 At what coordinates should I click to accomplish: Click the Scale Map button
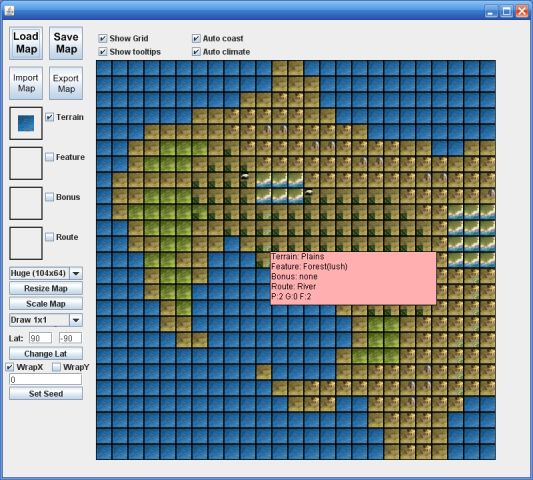pyautogui.click(x=46, y=304)
